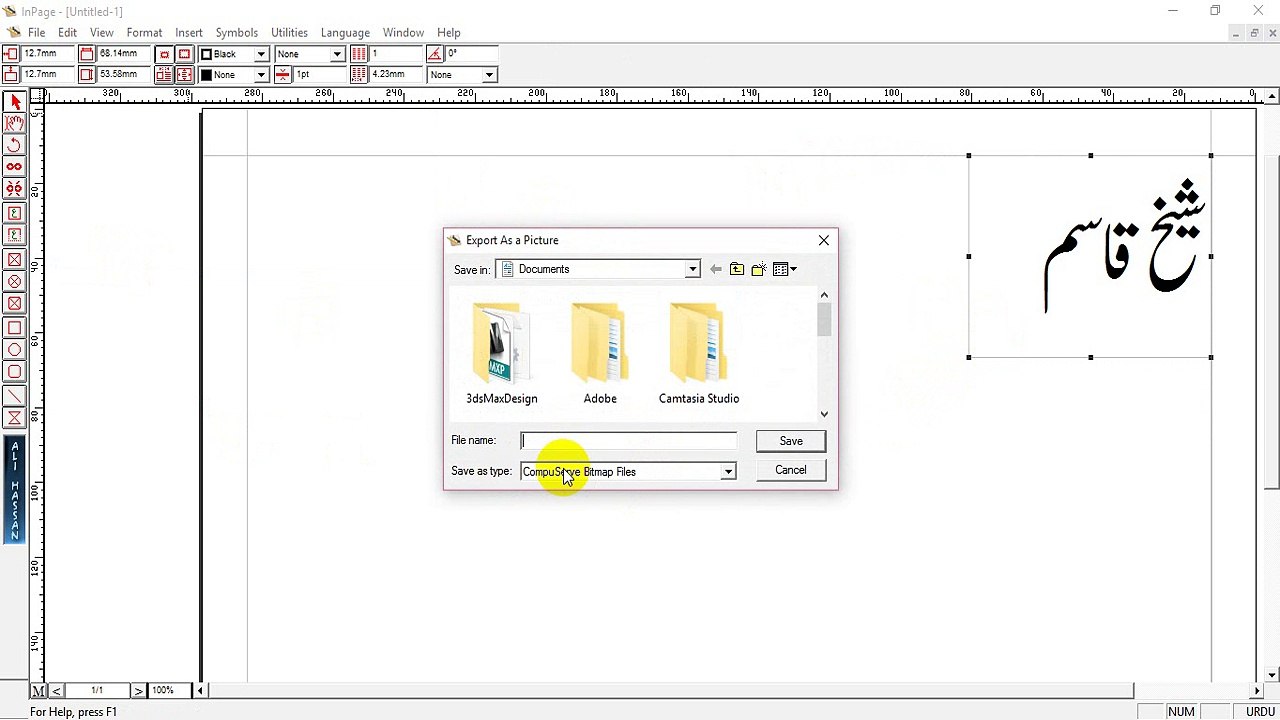The width and height of the screenshot is (1280, 720).
Task: Select the diagonal line tool
Action: pos(15,396)
